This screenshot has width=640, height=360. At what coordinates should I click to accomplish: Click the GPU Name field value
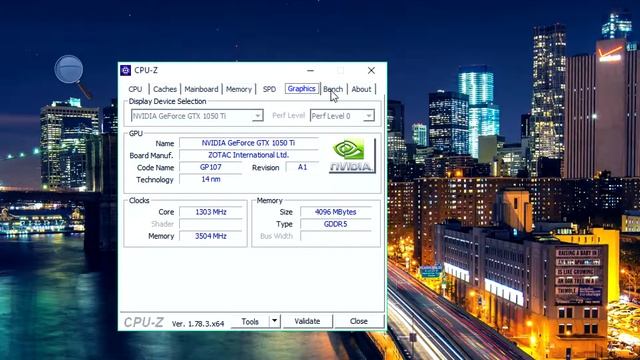point(248,143)
